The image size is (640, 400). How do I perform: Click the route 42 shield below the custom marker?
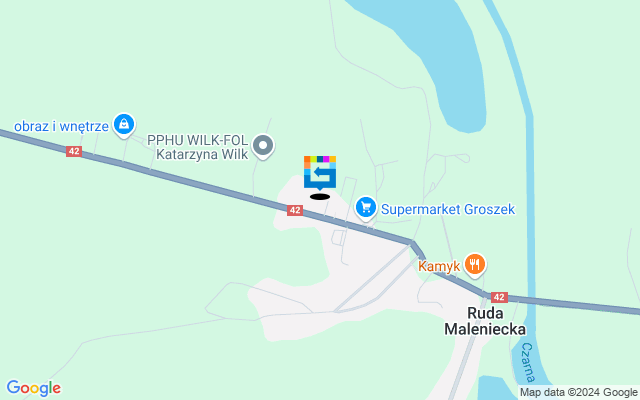[295, 210]
